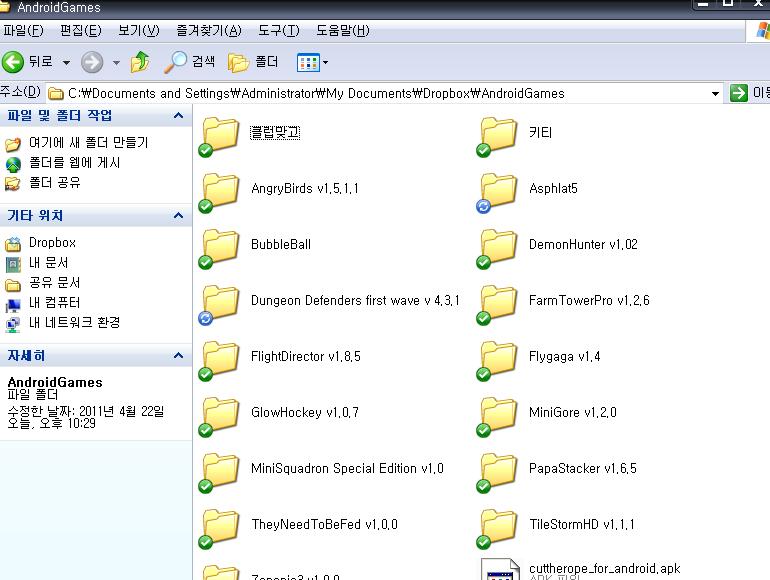Click 폴더 공유 link

[x=55, y=183]
